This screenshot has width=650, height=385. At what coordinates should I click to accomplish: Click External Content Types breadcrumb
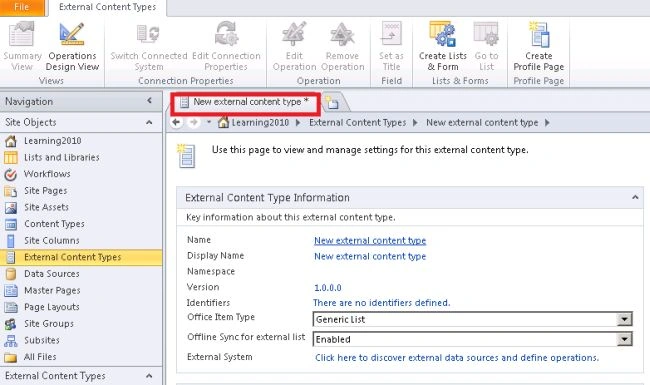tap(357, 123)
